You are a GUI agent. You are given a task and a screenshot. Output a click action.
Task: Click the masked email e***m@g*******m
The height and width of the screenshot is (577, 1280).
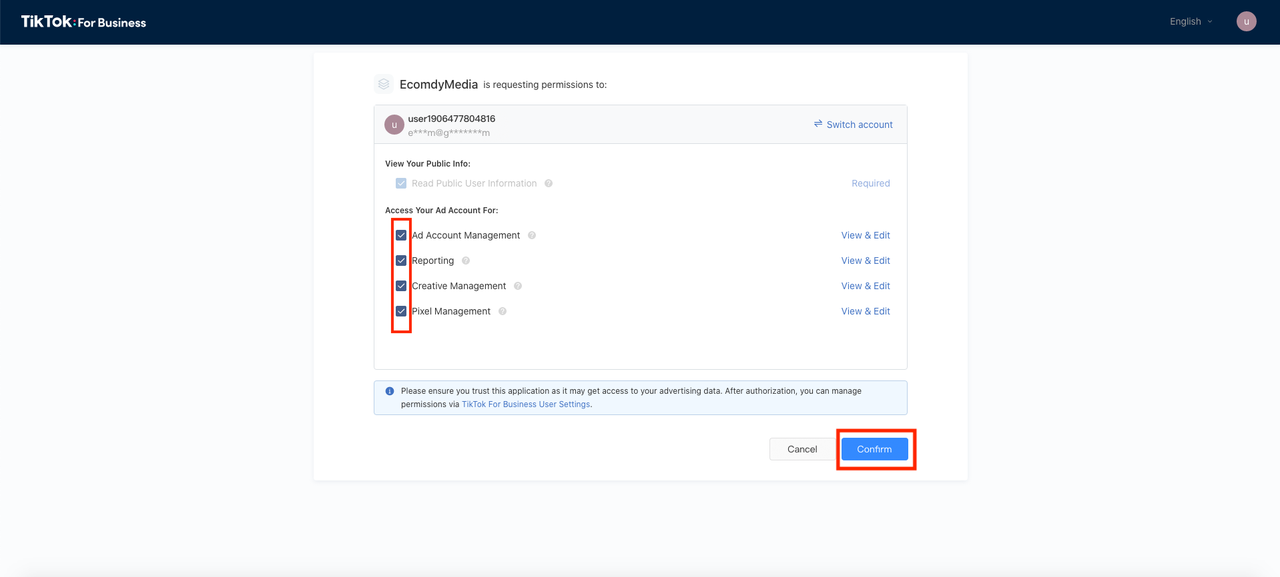point(449,132)
